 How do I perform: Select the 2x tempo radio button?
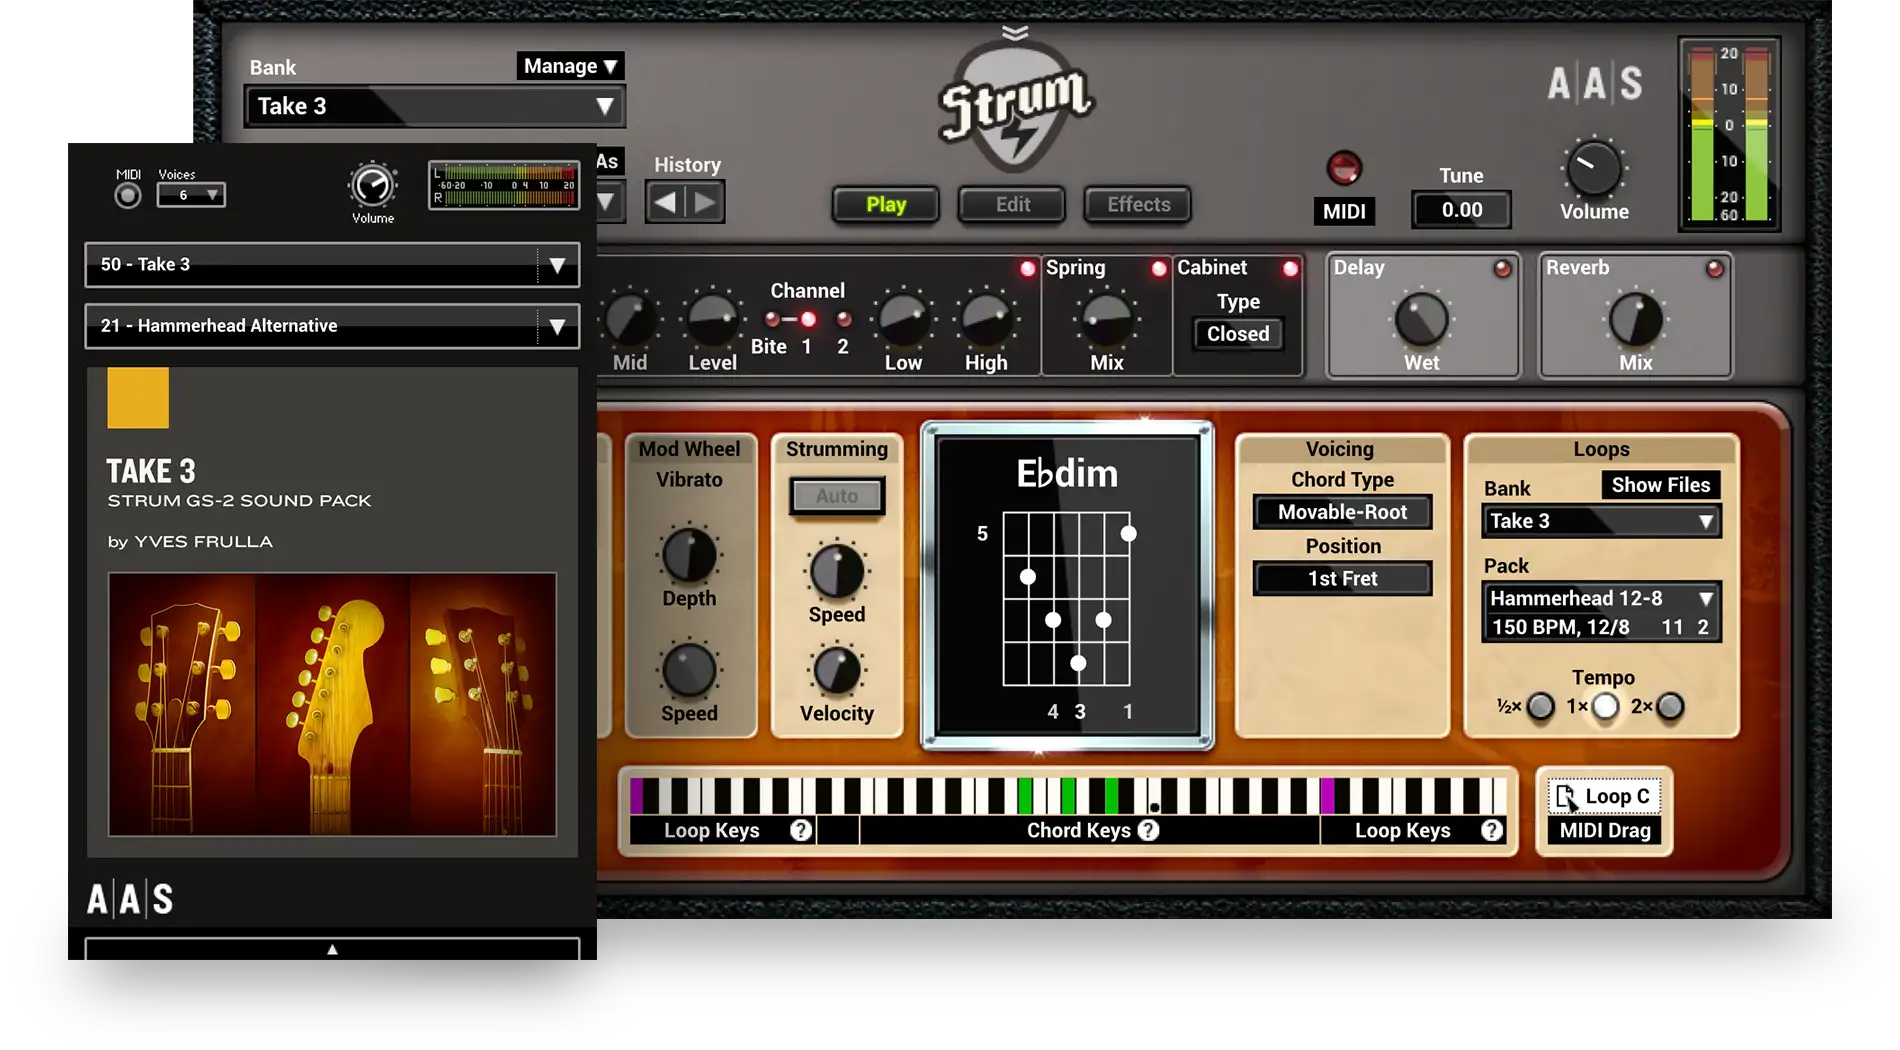coord(1670,707)
